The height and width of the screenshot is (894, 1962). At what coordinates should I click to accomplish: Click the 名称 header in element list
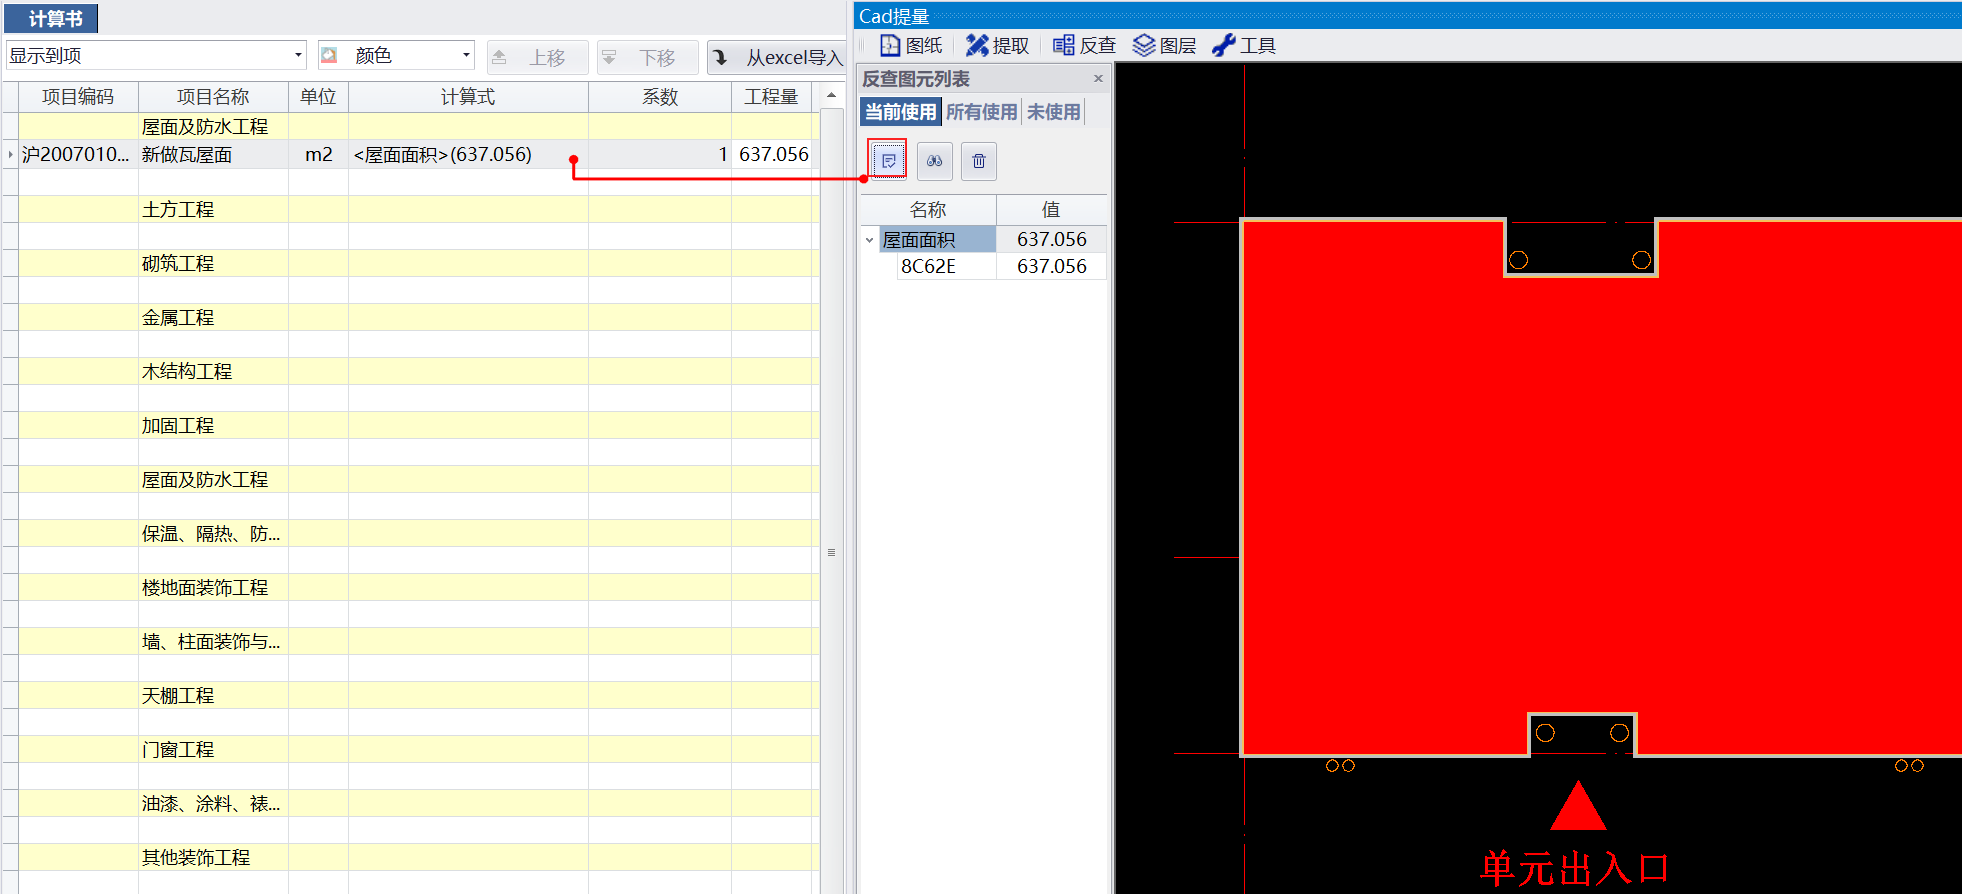coord(928,210)
